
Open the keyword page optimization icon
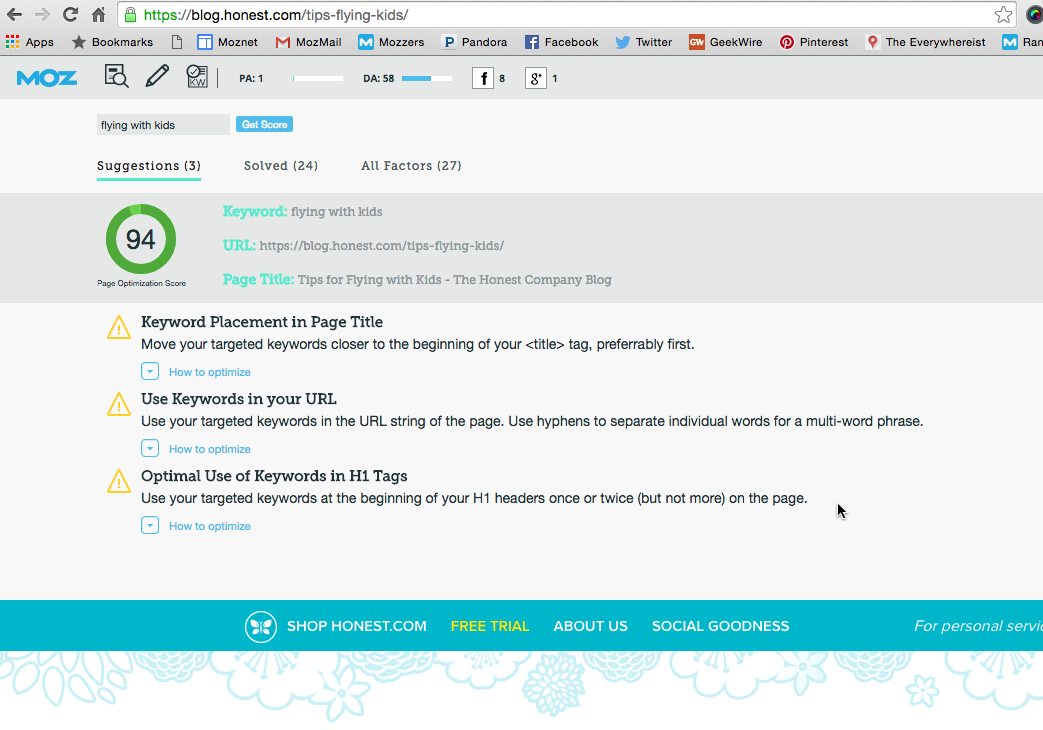pos(197,77)
